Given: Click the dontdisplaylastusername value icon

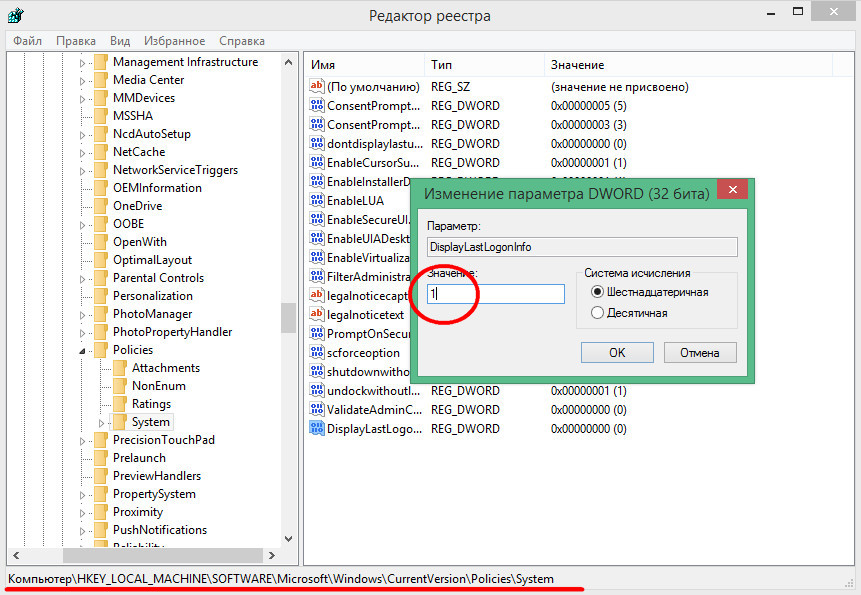Looking at the screenshot, I should tap(318, 143).
